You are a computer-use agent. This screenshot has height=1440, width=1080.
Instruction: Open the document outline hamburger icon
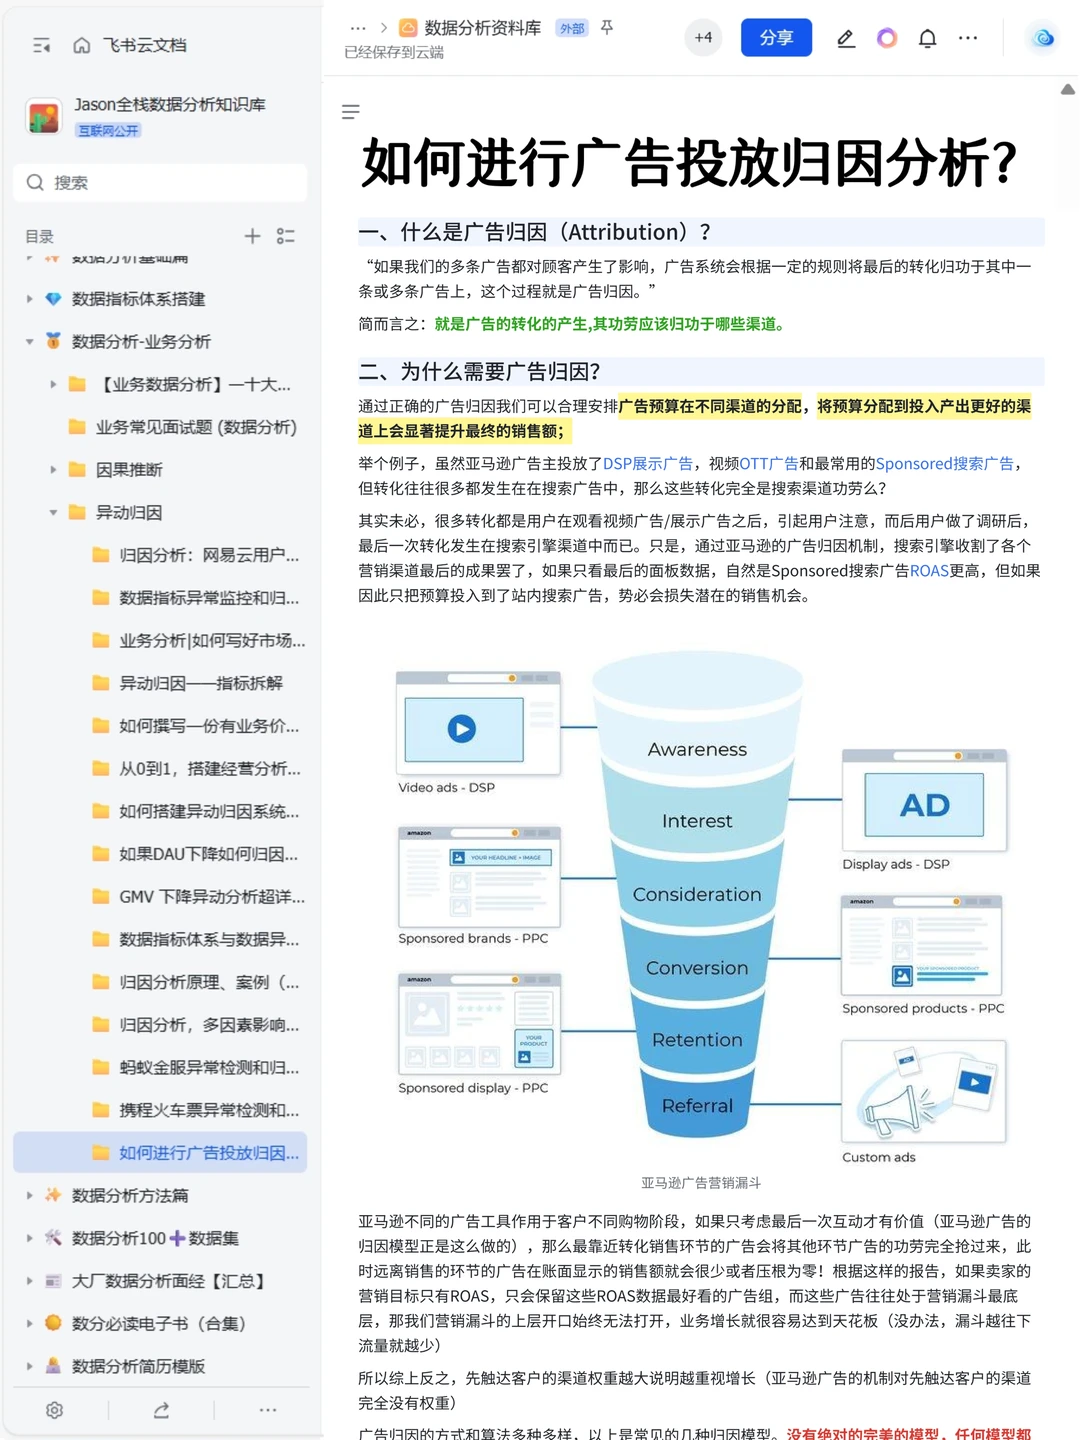click(x=350, y=112)
